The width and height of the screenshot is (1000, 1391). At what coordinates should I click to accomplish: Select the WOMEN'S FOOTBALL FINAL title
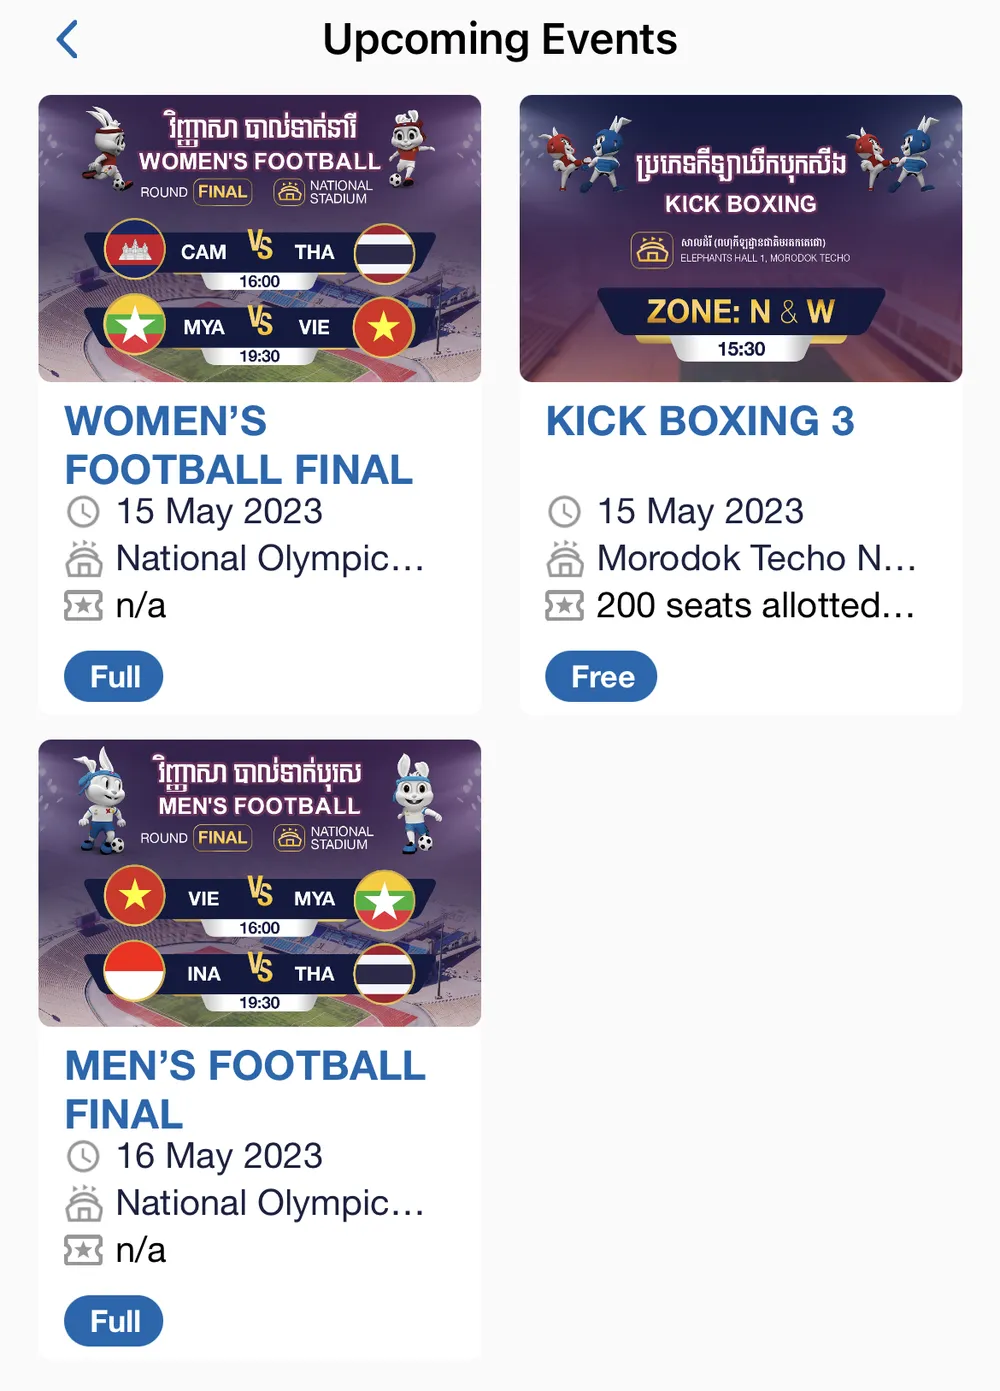point(239,445)
